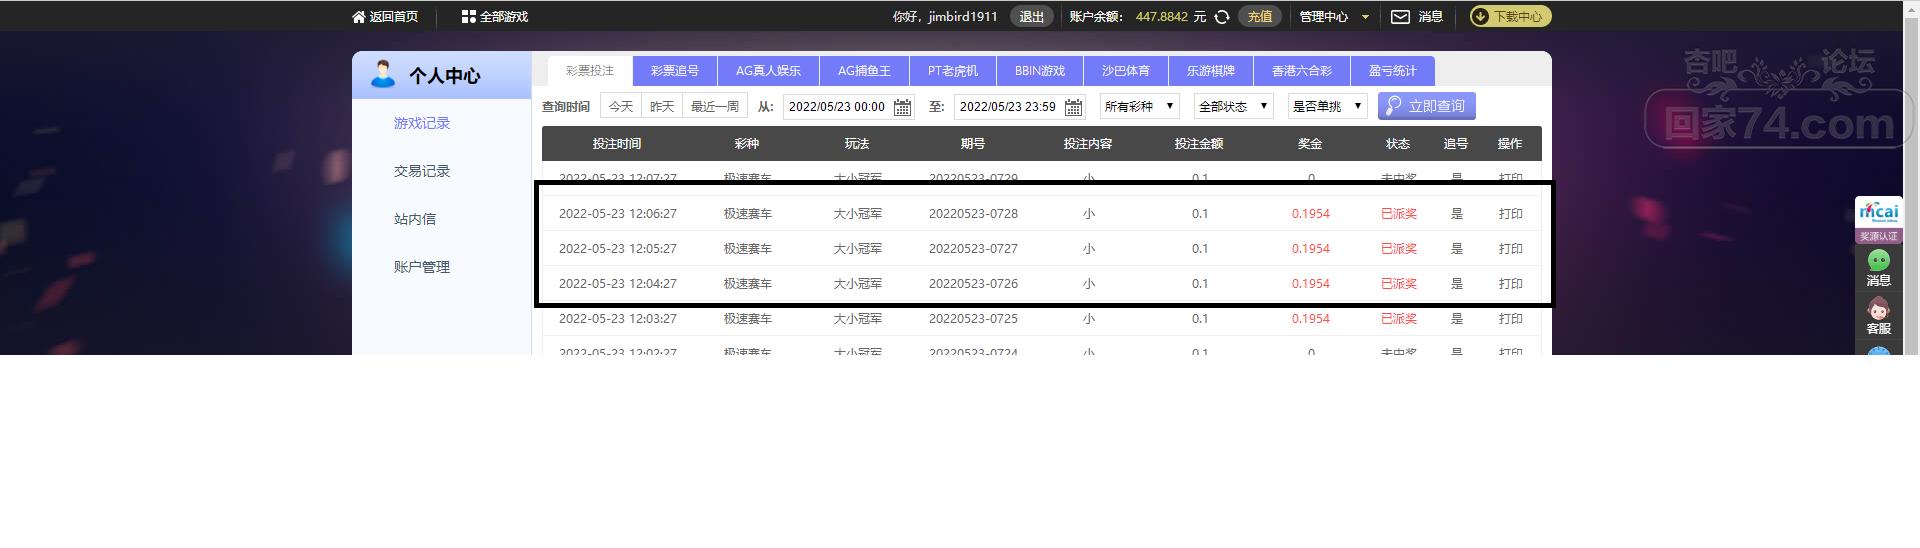The height and width of the screenshot is (548, 1920).
Task: Open the 消息 envelope icon
Action: [1400, 17]
